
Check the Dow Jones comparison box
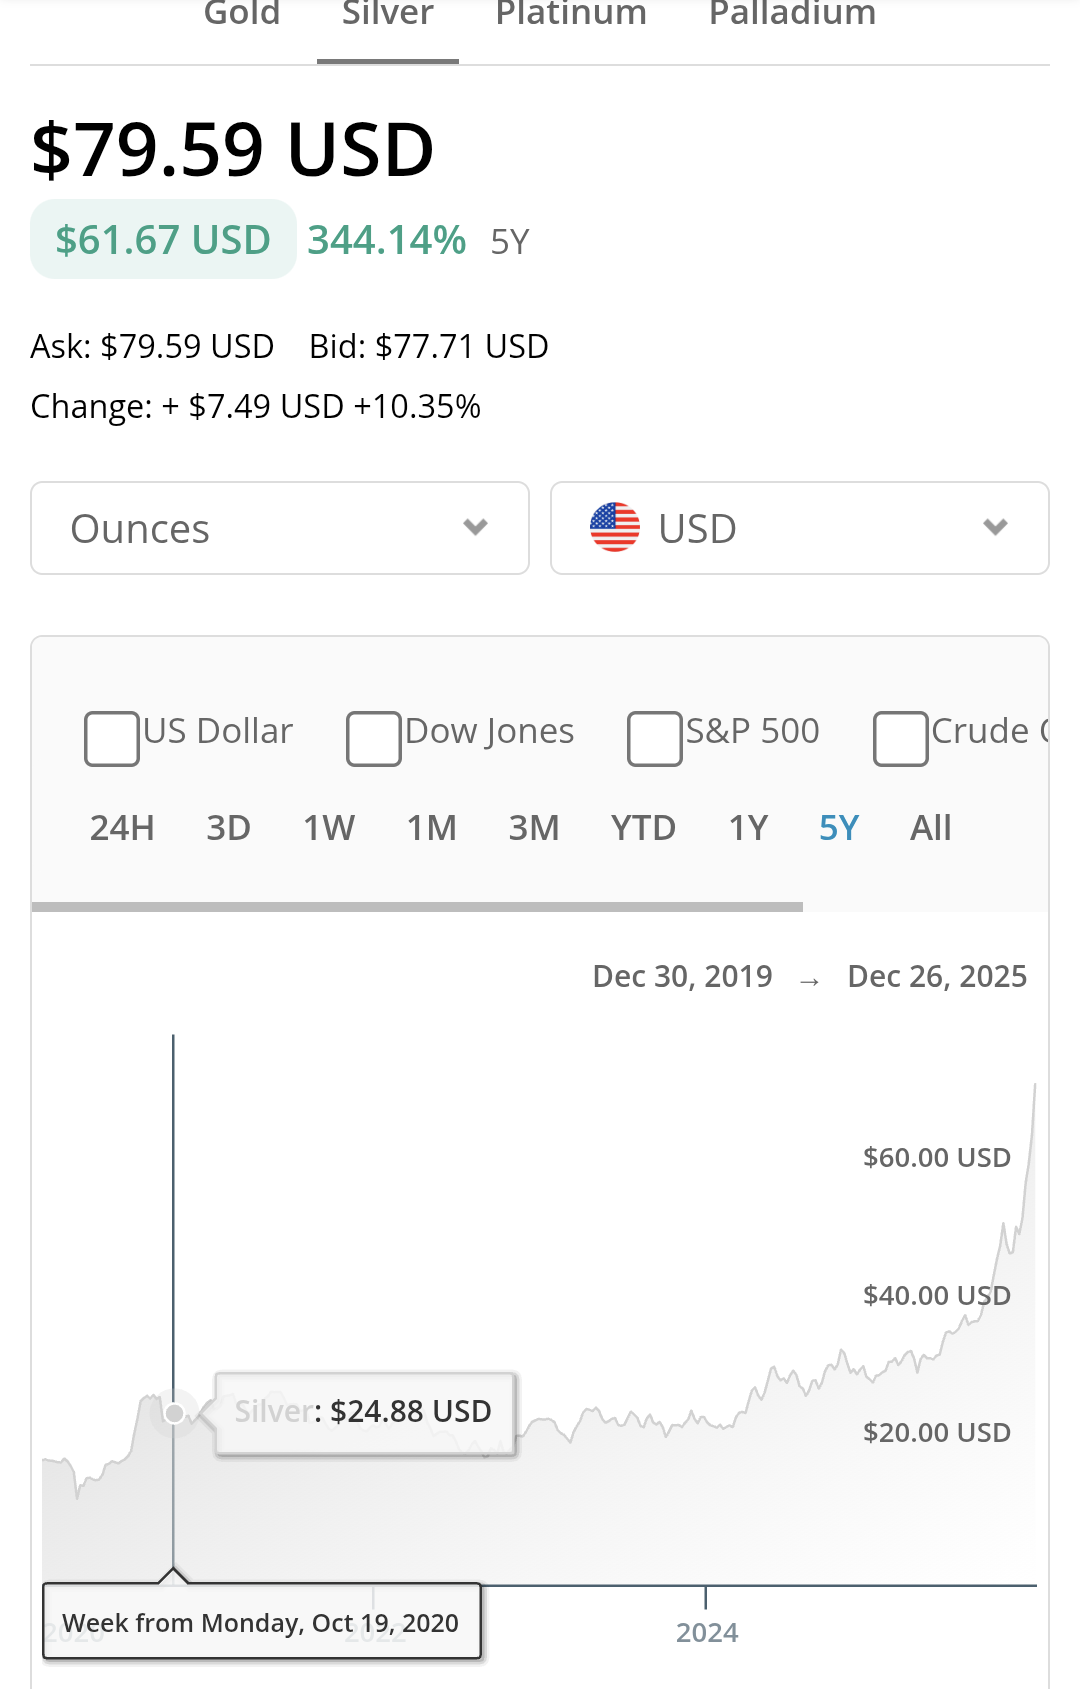click(374, 739)
